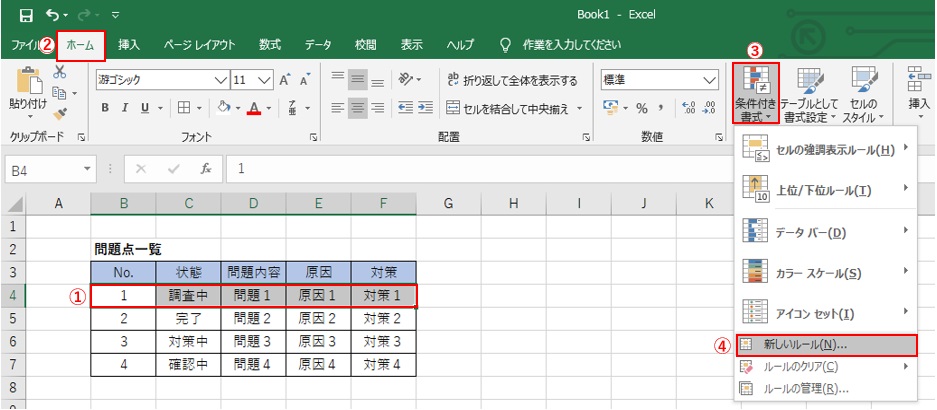The width and height of the screenshot is (937, 410).
Task: Open the データ tab
Action: (318, 45)
